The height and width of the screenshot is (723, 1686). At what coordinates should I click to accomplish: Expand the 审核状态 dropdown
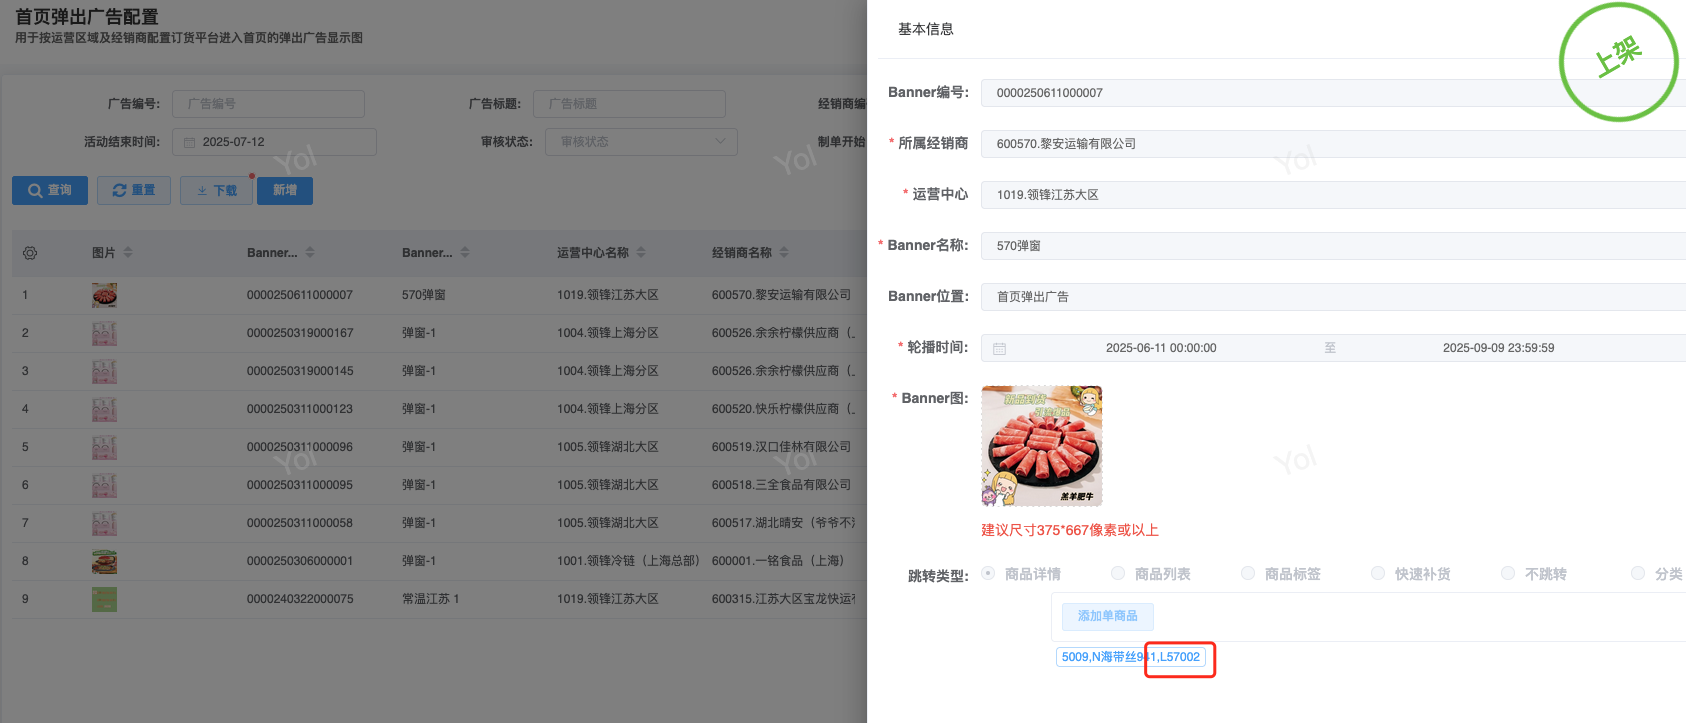pos(641,142)
